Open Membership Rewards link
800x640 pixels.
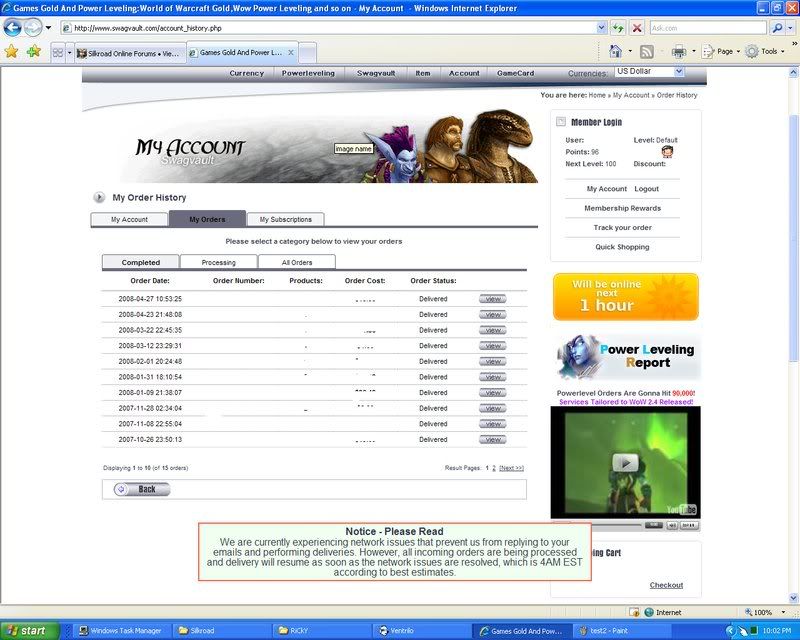point(622,208)
